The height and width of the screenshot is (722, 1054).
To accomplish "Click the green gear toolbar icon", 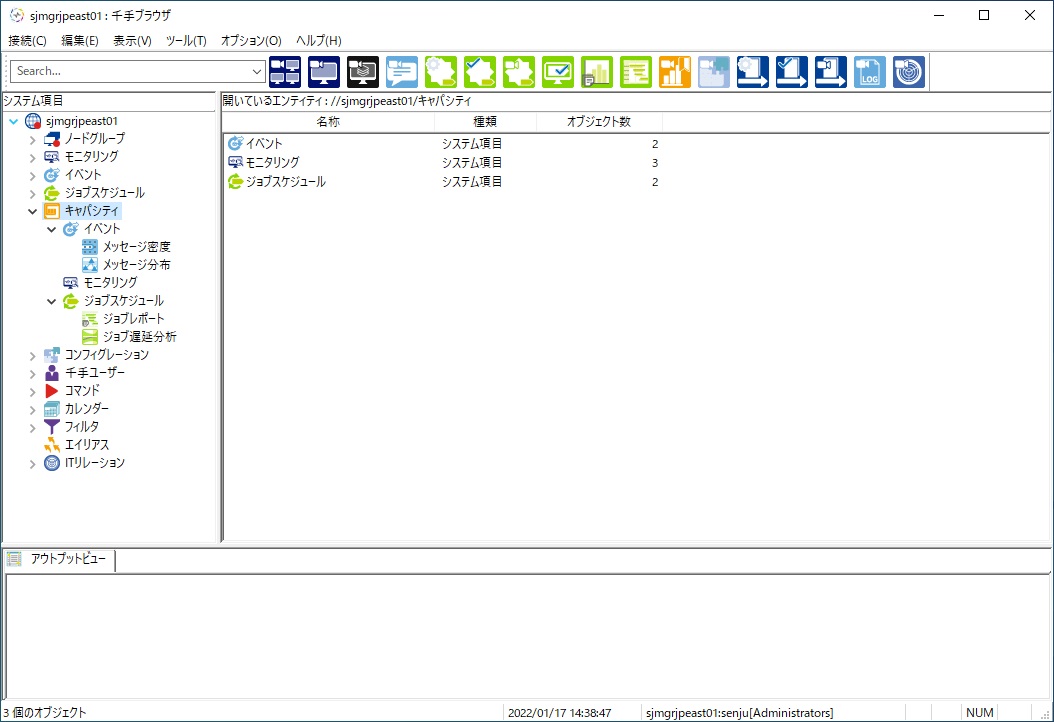I will click(x=441, y=72).
